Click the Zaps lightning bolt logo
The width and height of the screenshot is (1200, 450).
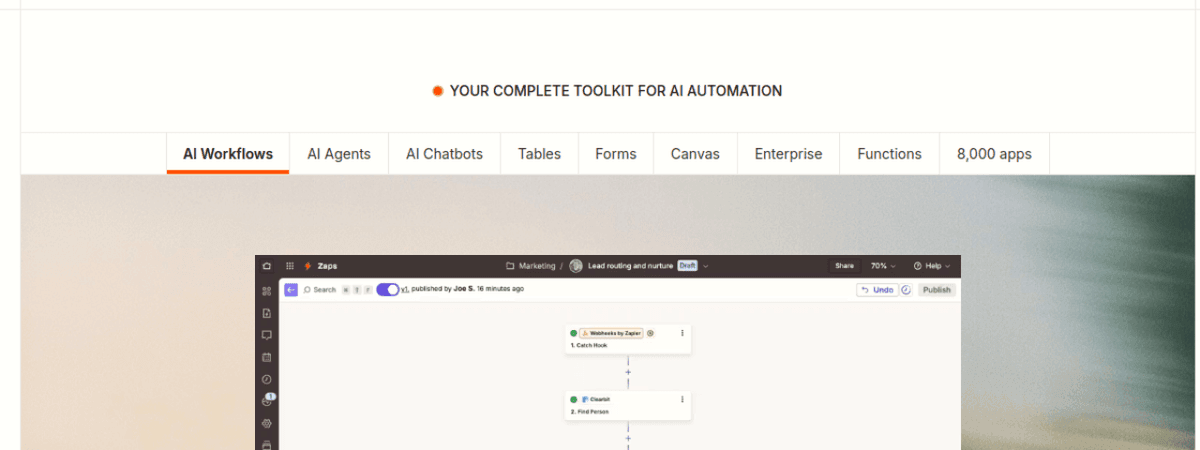308,266
